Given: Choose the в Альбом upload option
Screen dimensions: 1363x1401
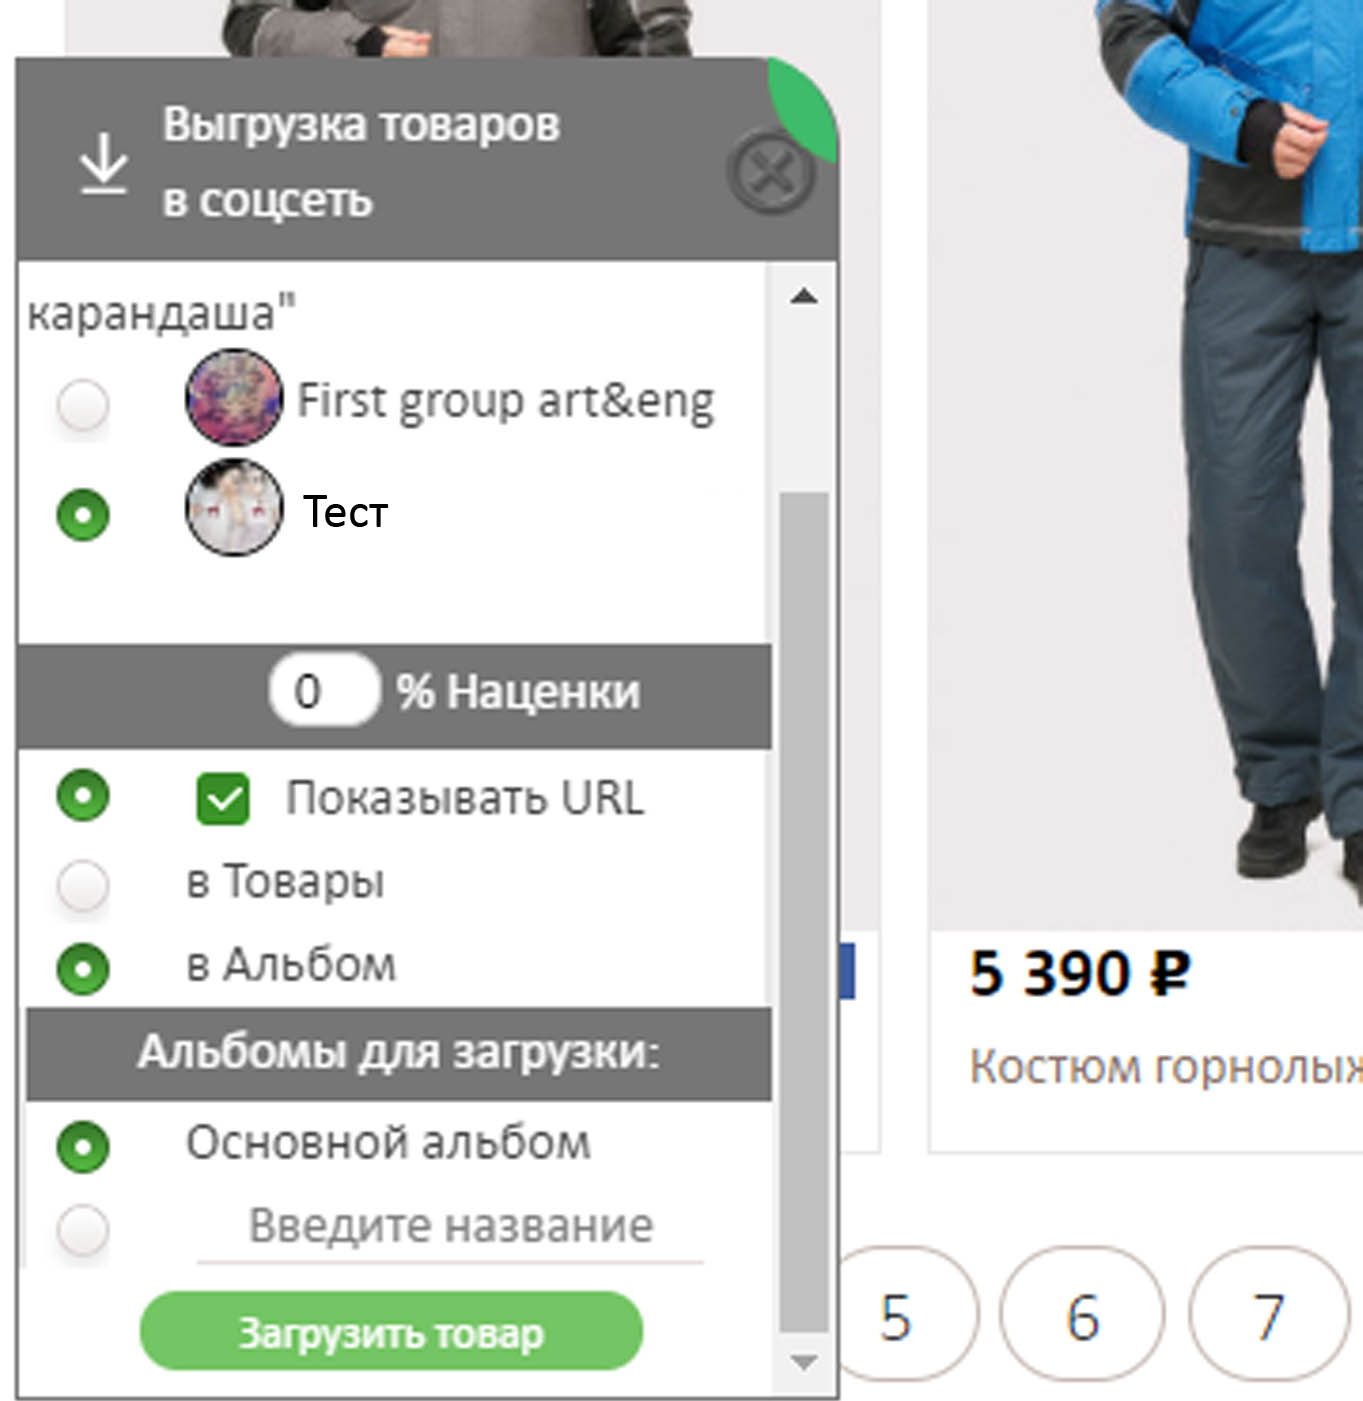Looking at the screenshot, I should click(83, 969).
